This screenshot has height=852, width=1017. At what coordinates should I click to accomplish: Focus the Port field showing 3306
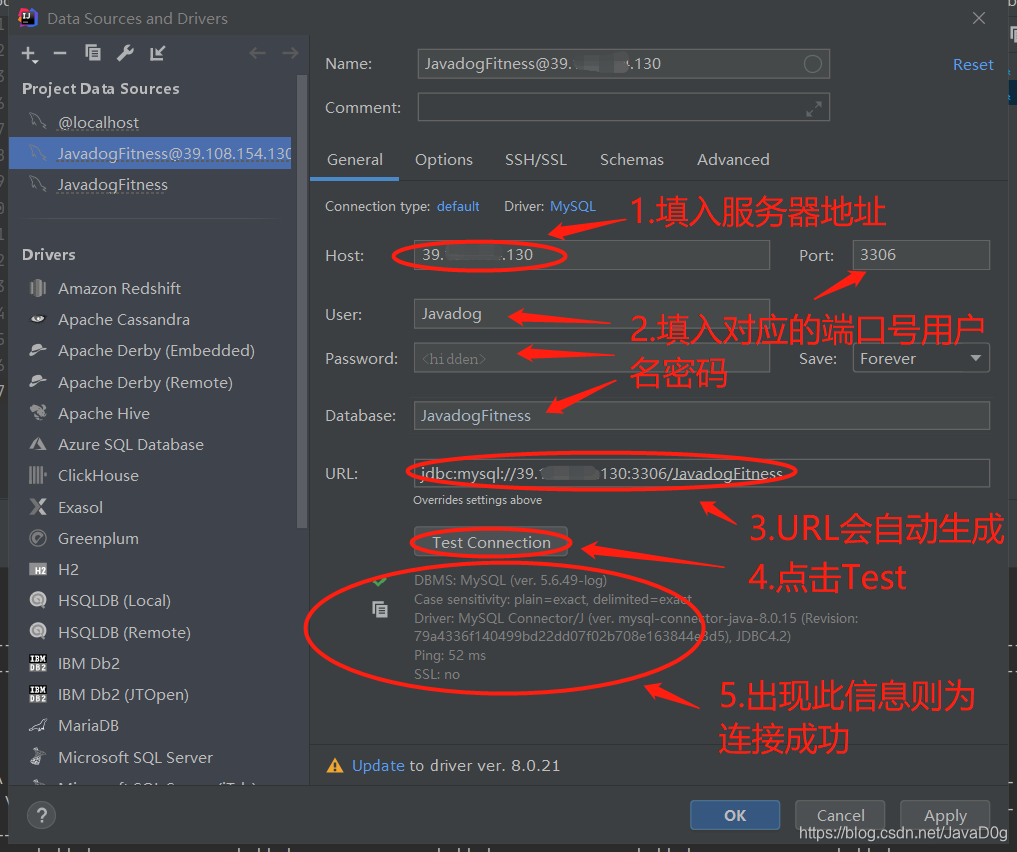tap(921, 255)
